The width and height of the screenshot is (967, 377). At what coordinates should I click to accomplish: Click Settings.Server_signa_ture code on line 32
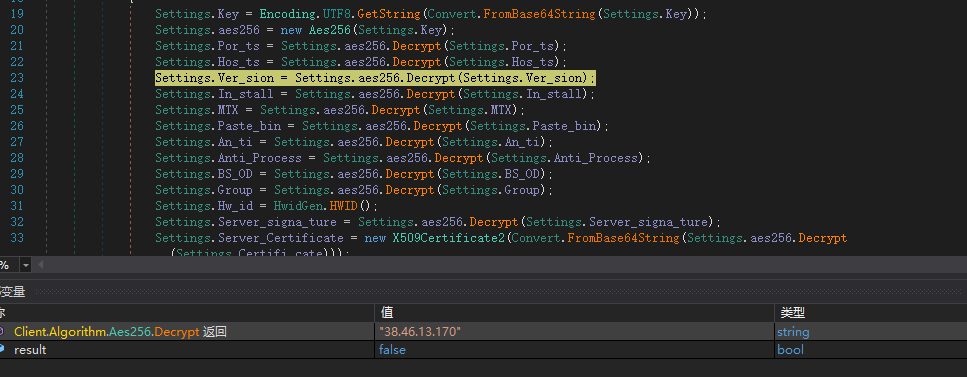pyautogui.click(x=438, y=222)
